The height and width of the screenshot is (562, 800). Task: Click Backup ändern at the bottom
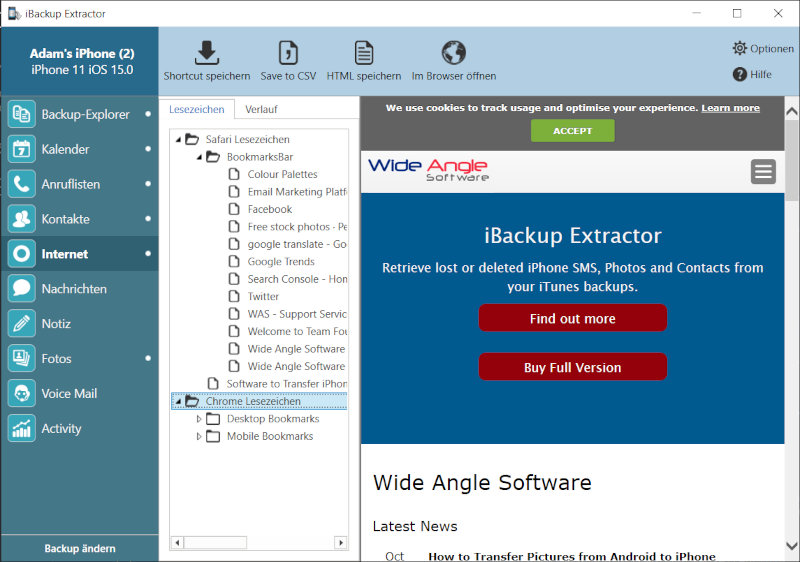(80, 548)
